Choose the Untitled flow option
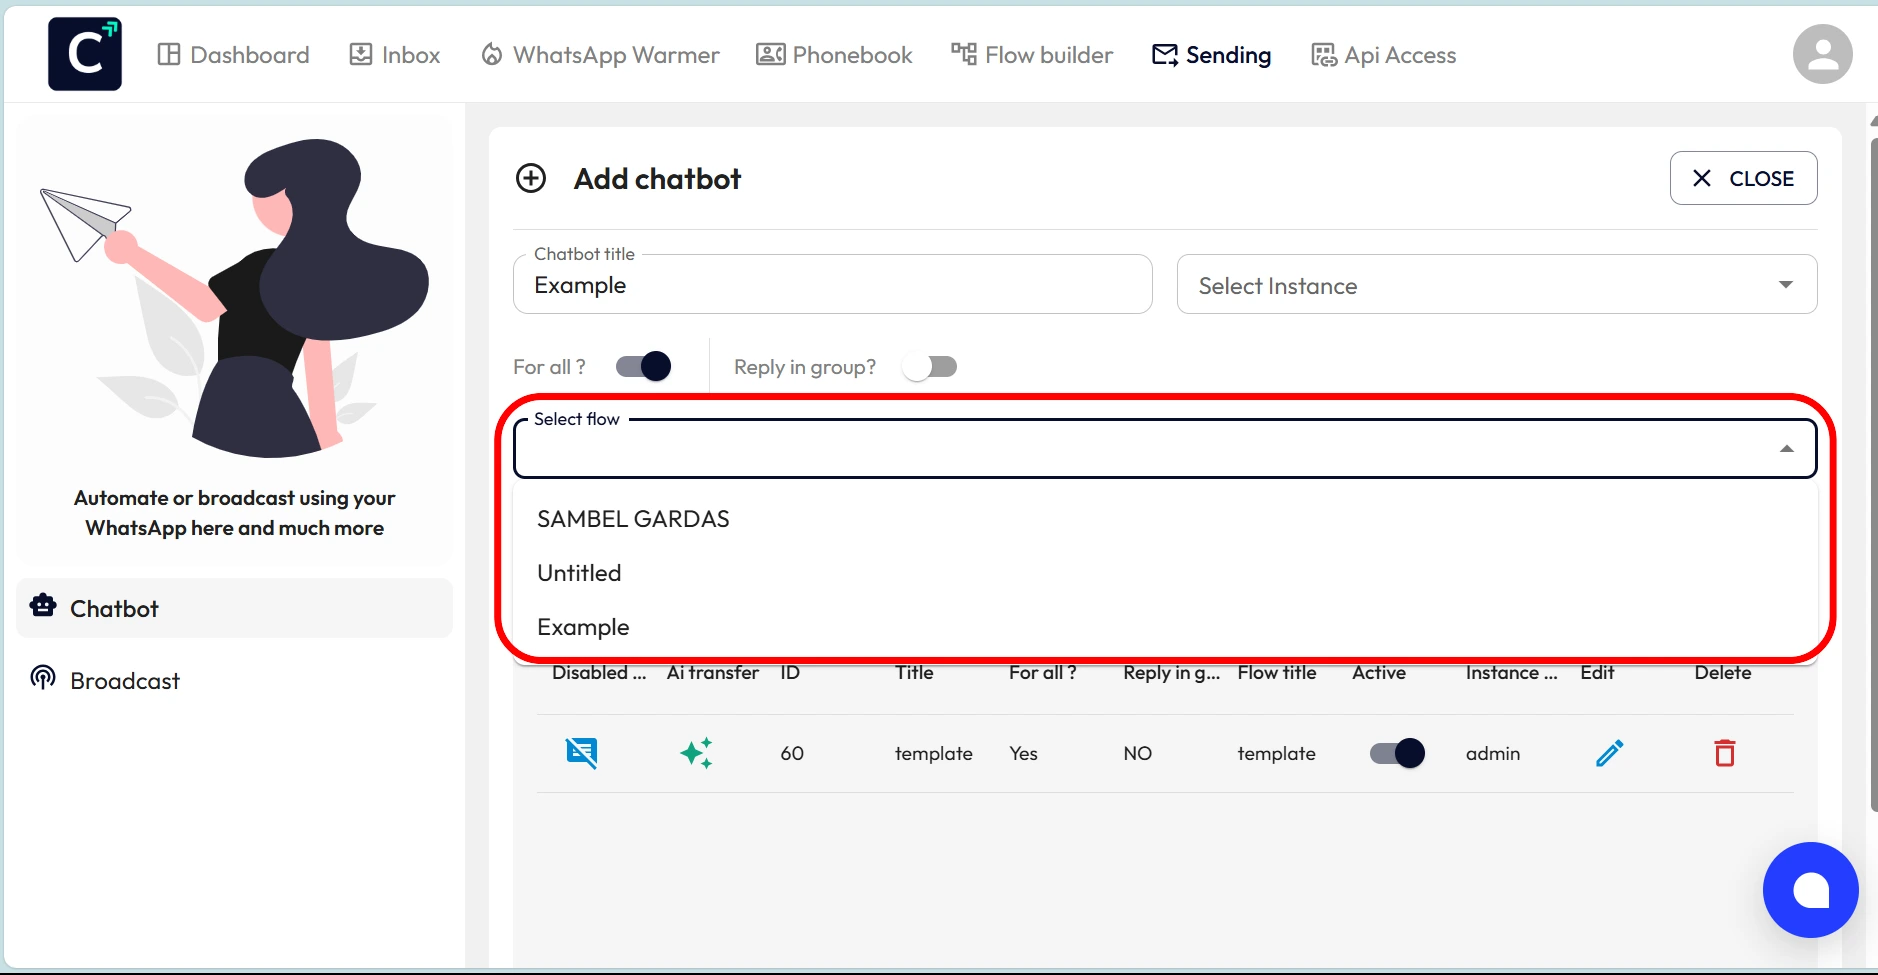The height and width of the screenshot is (975, 1878). [1165, 573]
